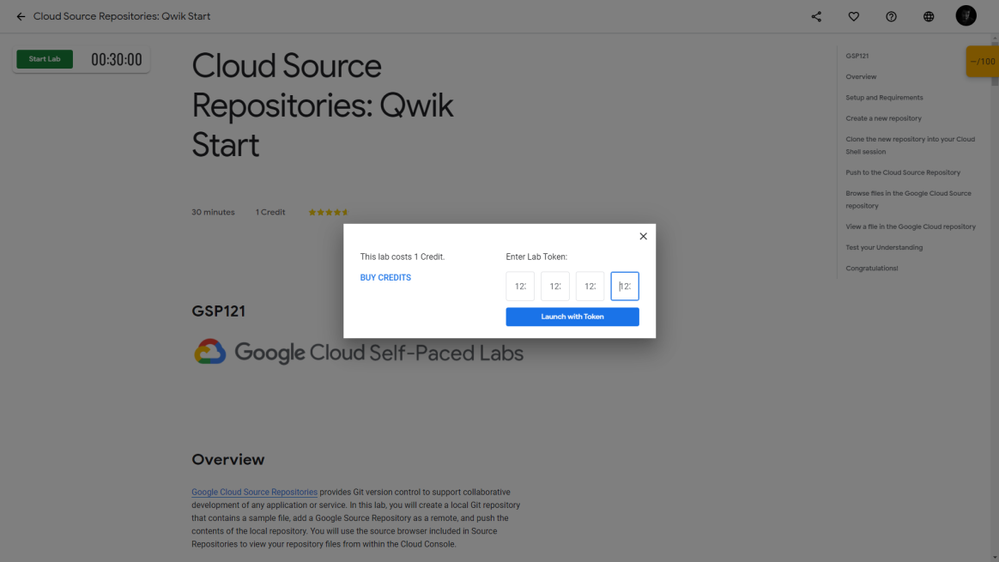Close the lab token dialog
The image size is (999, 562).
[x=643, y=236]
